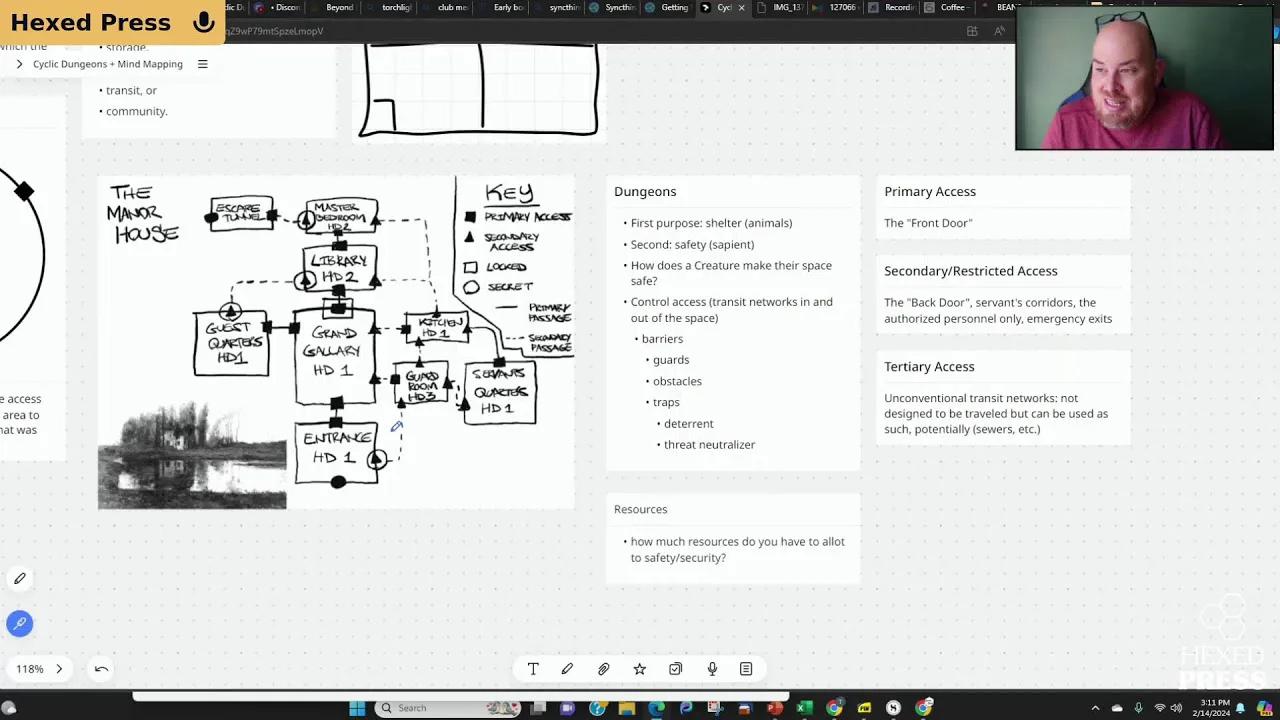Open the zoom options chevron next to 118%
This screenshot has height=720, width=1280.
pyautogui.click(x=58, y=668)
